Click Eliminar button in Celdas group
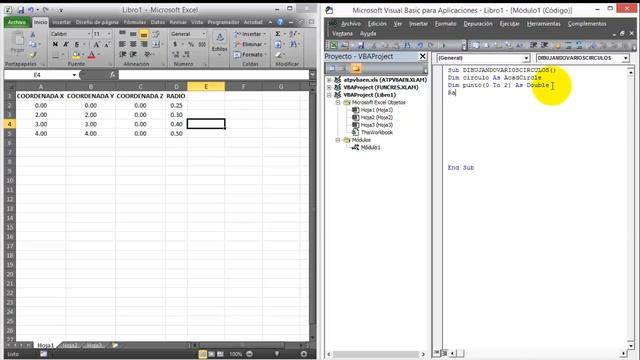640x360 pixels. [250, 44]
